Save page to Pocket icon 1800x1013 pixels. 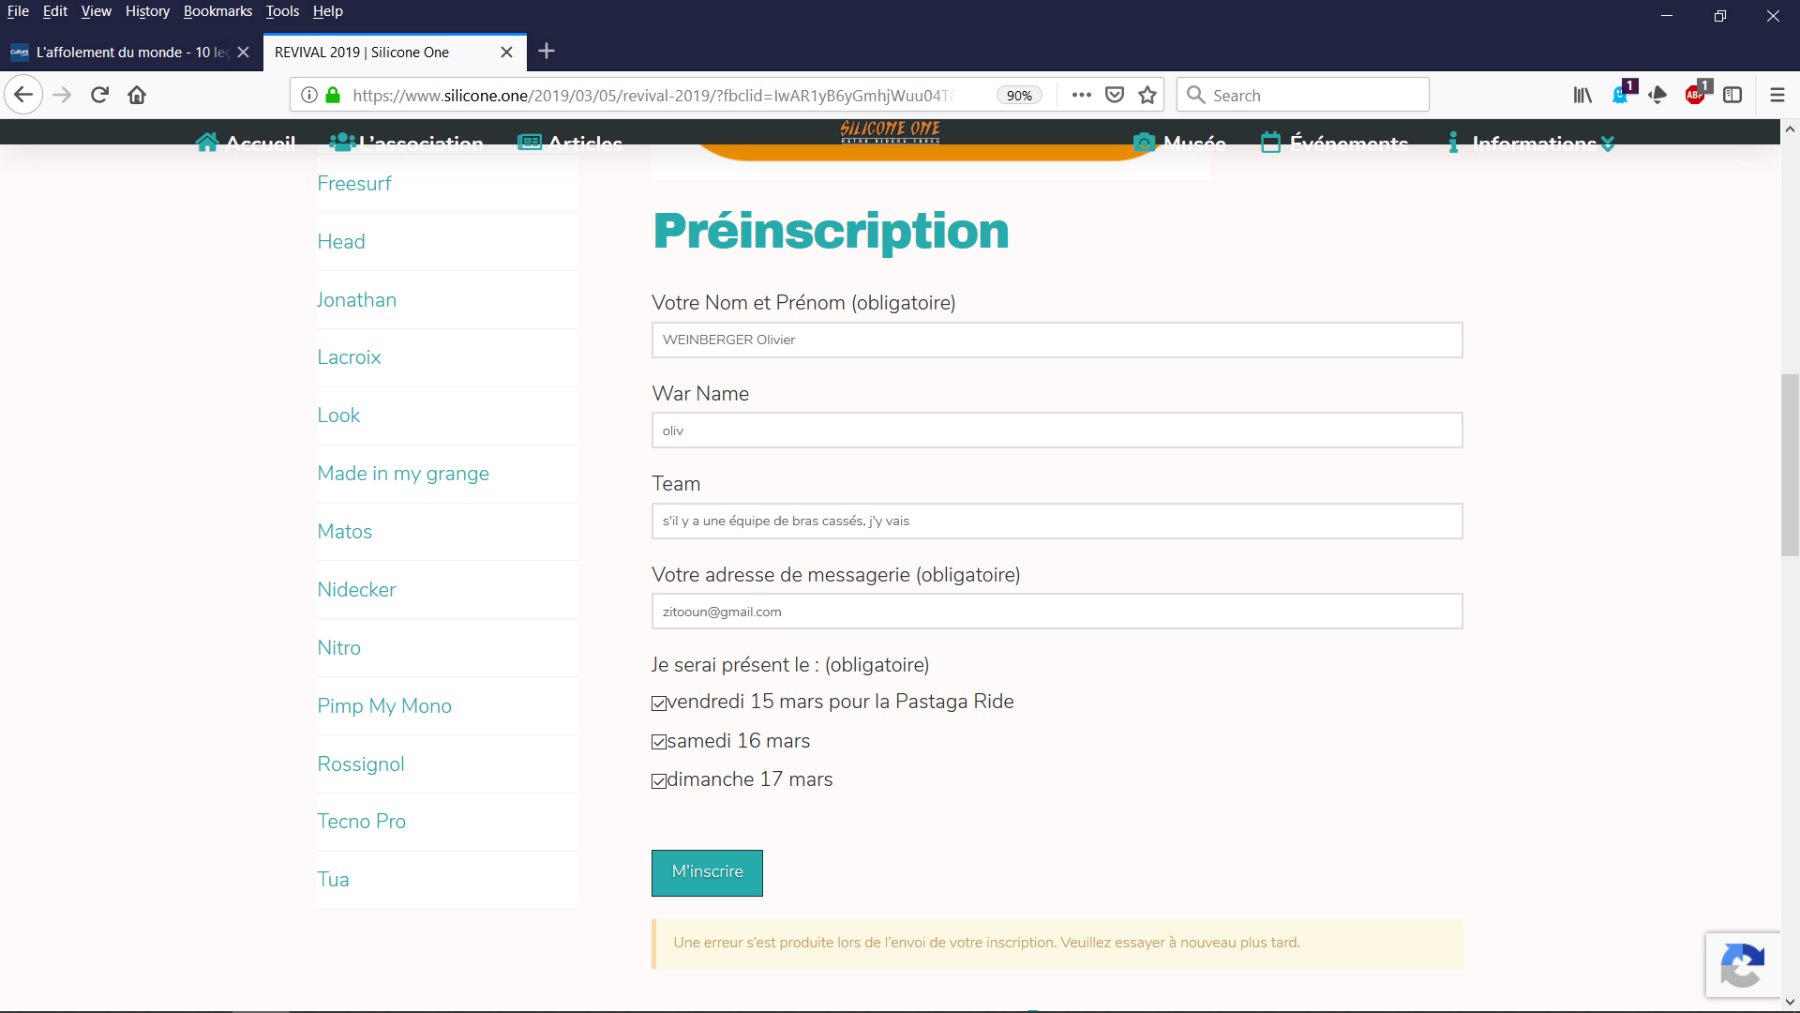click(1114, 95)
